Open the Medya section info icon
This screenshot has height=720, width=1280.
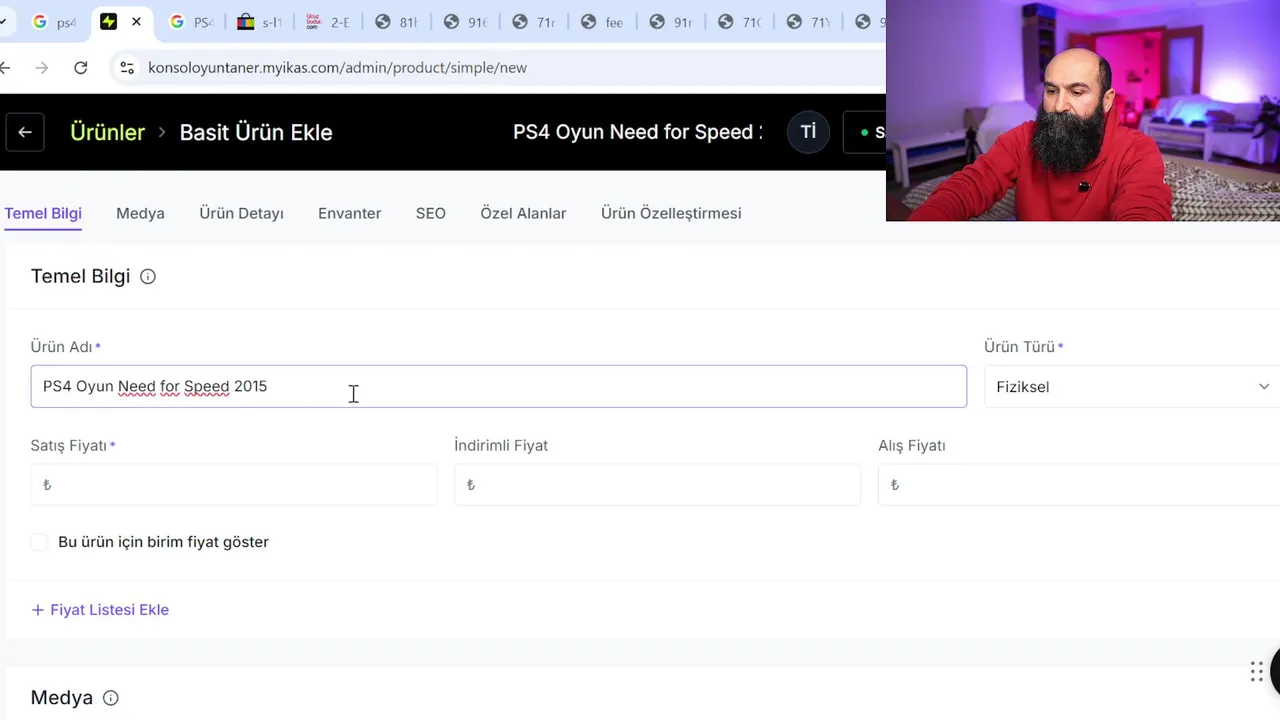click(111, 698)
